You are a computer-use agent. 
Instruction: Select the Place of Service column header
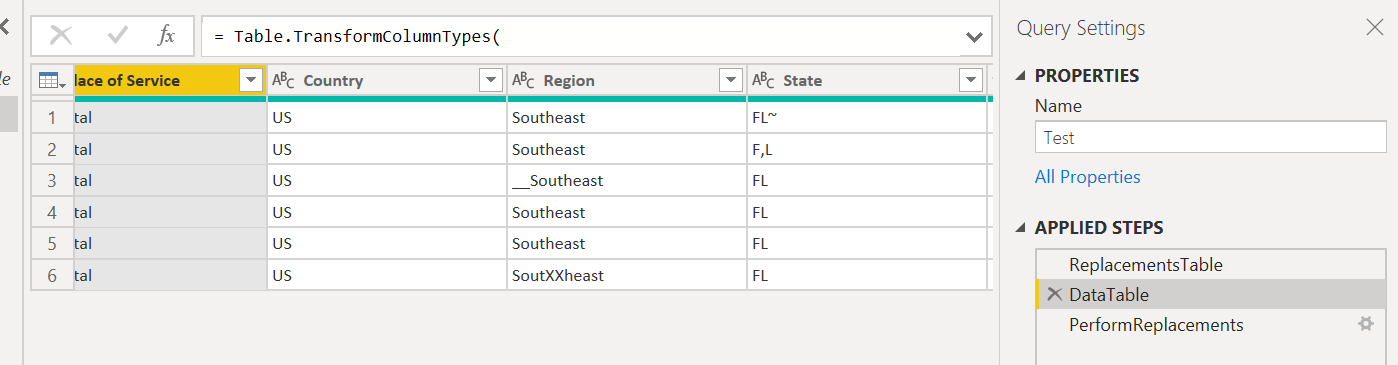[x=170, y=81]
